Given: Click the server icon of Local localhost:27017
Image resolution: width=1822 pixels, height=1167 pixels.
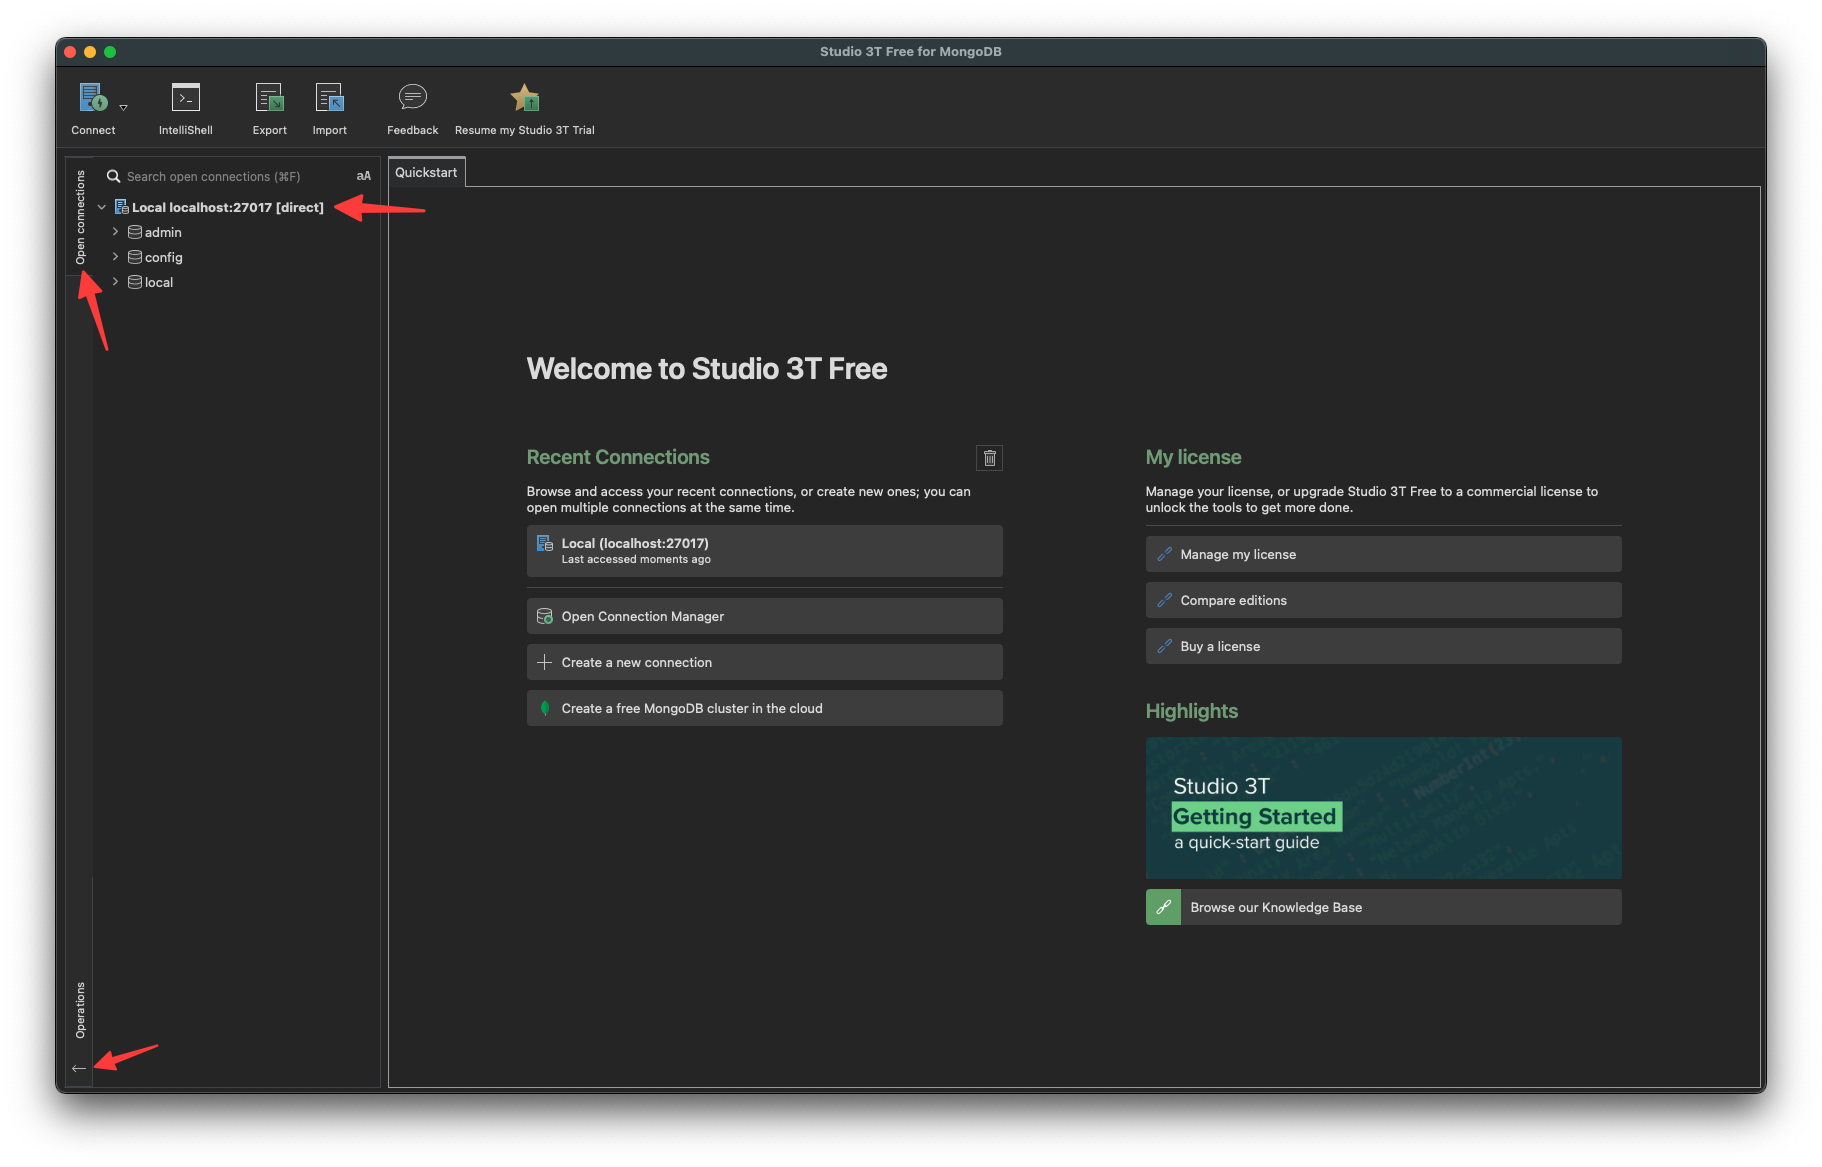Looking at the screenshot, I should (x=121, y=207).
